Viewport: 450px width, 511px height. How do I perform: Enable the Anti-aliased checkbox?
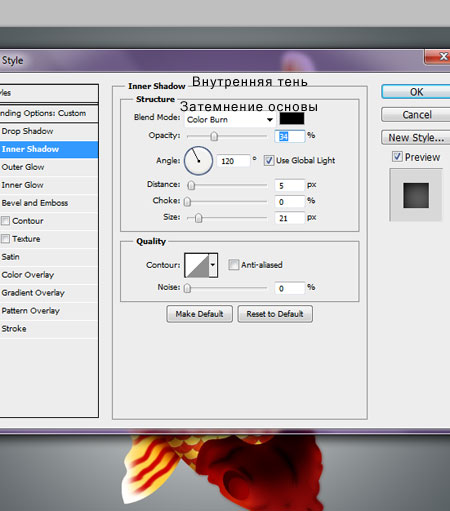point(233,265)
